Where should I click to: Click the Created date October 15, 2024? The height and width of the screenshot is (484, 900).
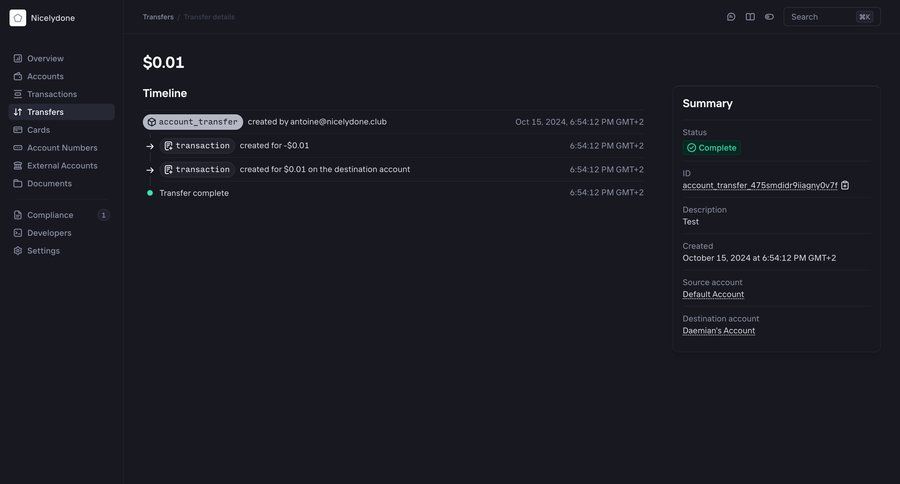[x=759, y=258]
